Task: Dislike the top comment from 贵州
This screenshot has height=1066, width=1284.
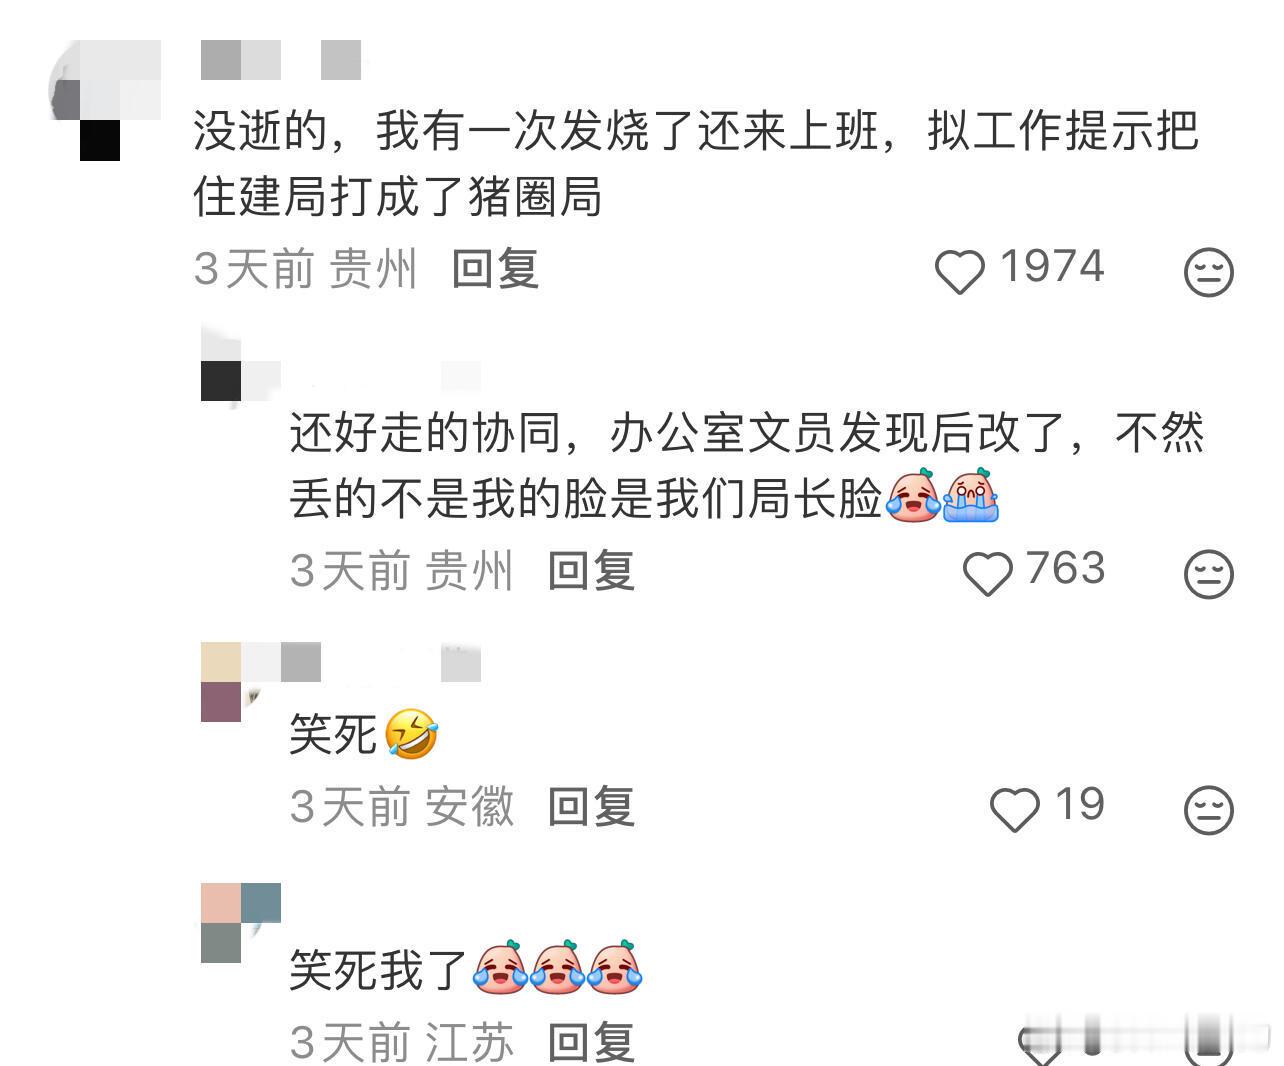Action: click(1209, 272)
